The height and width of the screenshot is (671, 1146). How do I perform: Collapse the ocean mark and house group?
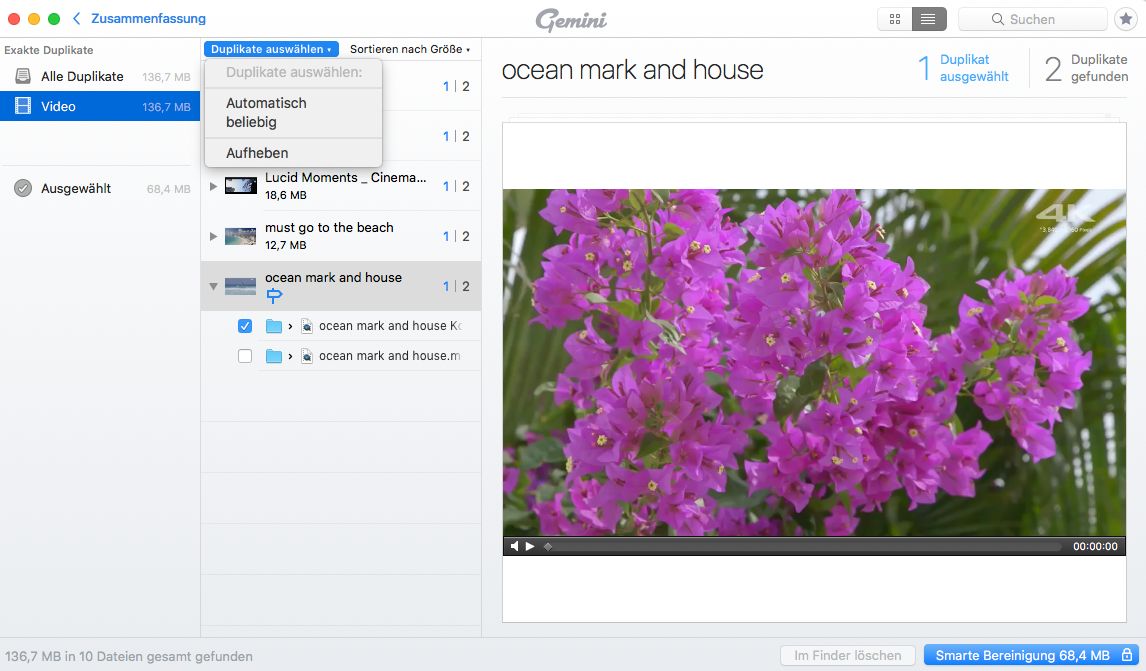[213, 286]
